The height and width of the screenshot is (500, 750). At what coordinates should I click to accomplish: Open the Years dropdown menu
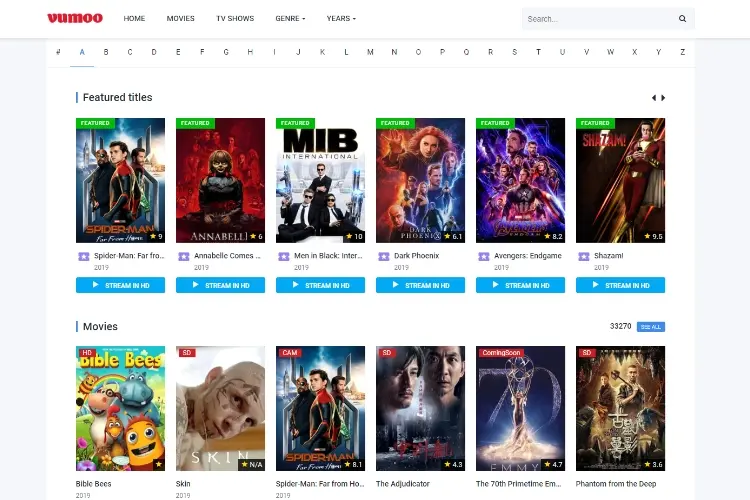pyautogui.click(x=341, y=19)
